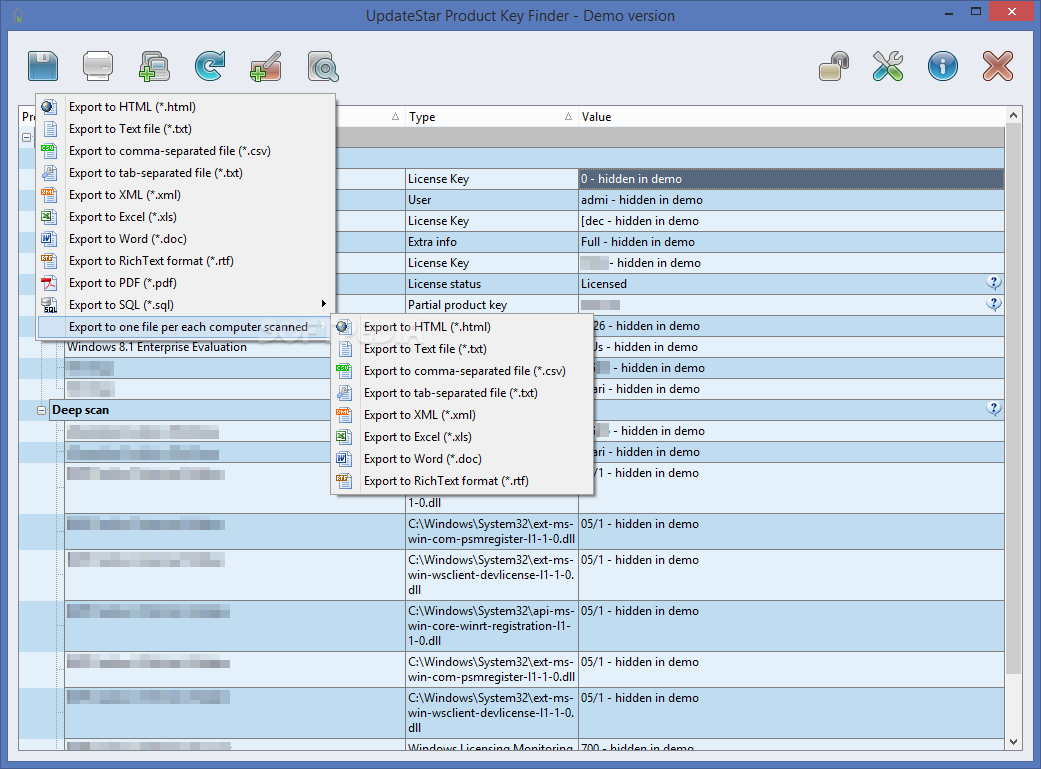The width and height of the screenshot is (1041, 769).
Task: Maximize the Product Key Finder window
Action: [975, 11]
